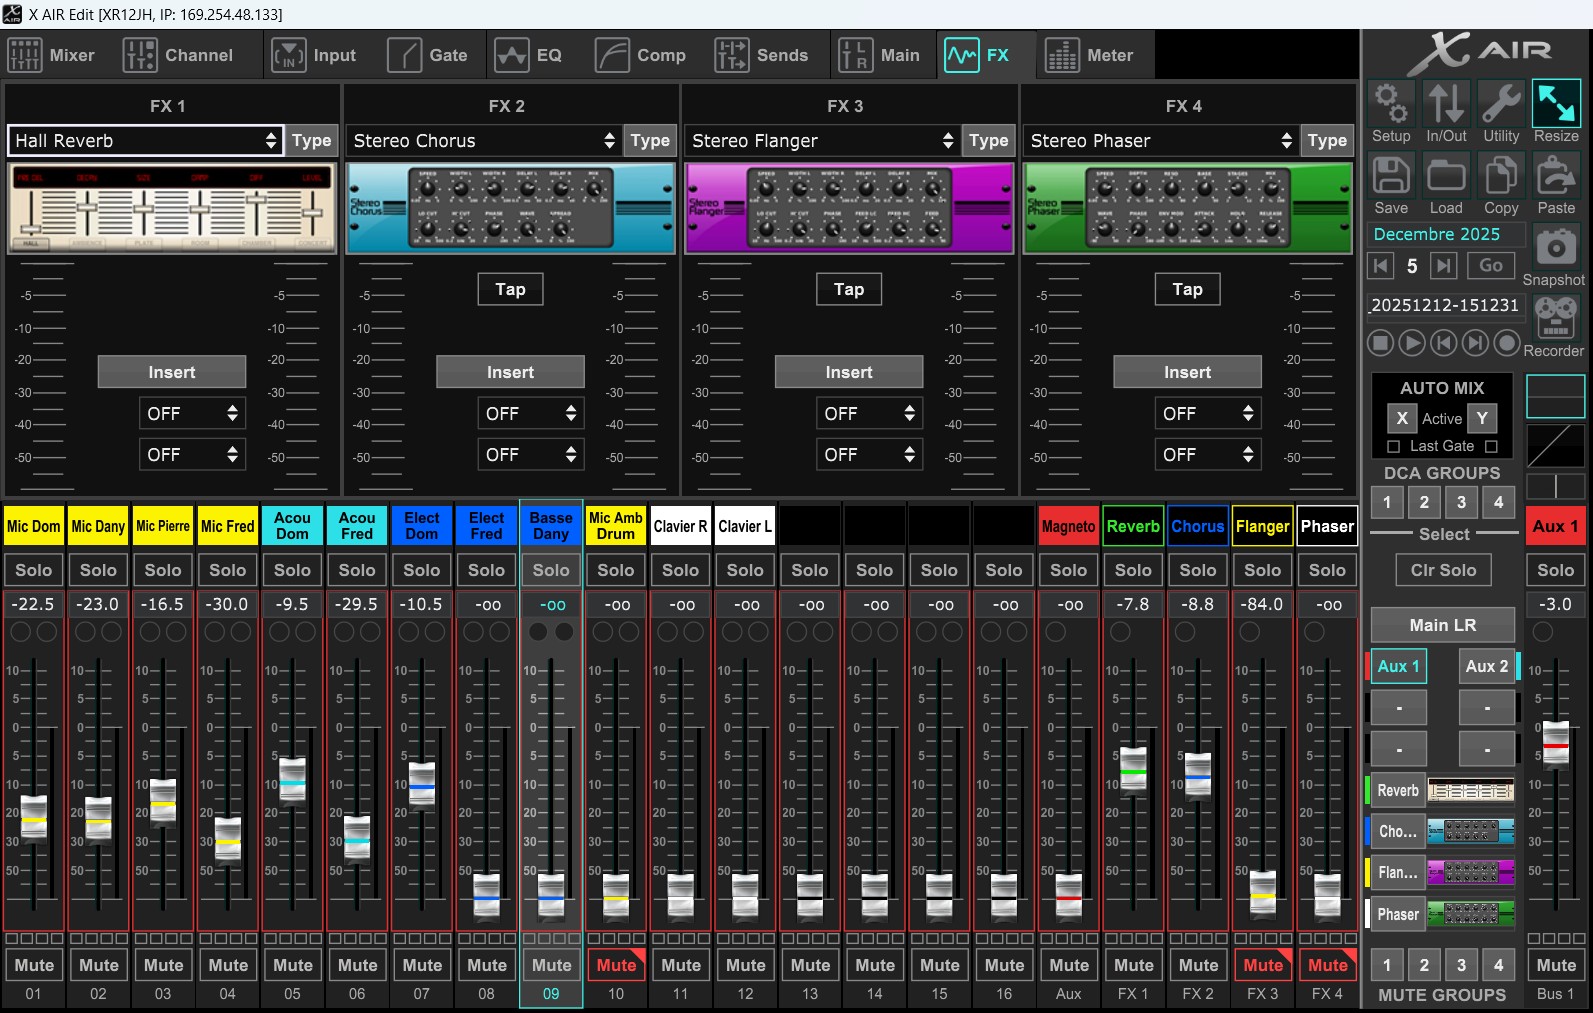The width and height of the screenshot is (1593, 1013).
Task: Switch to the EQ tab
Action: (529, 55)
